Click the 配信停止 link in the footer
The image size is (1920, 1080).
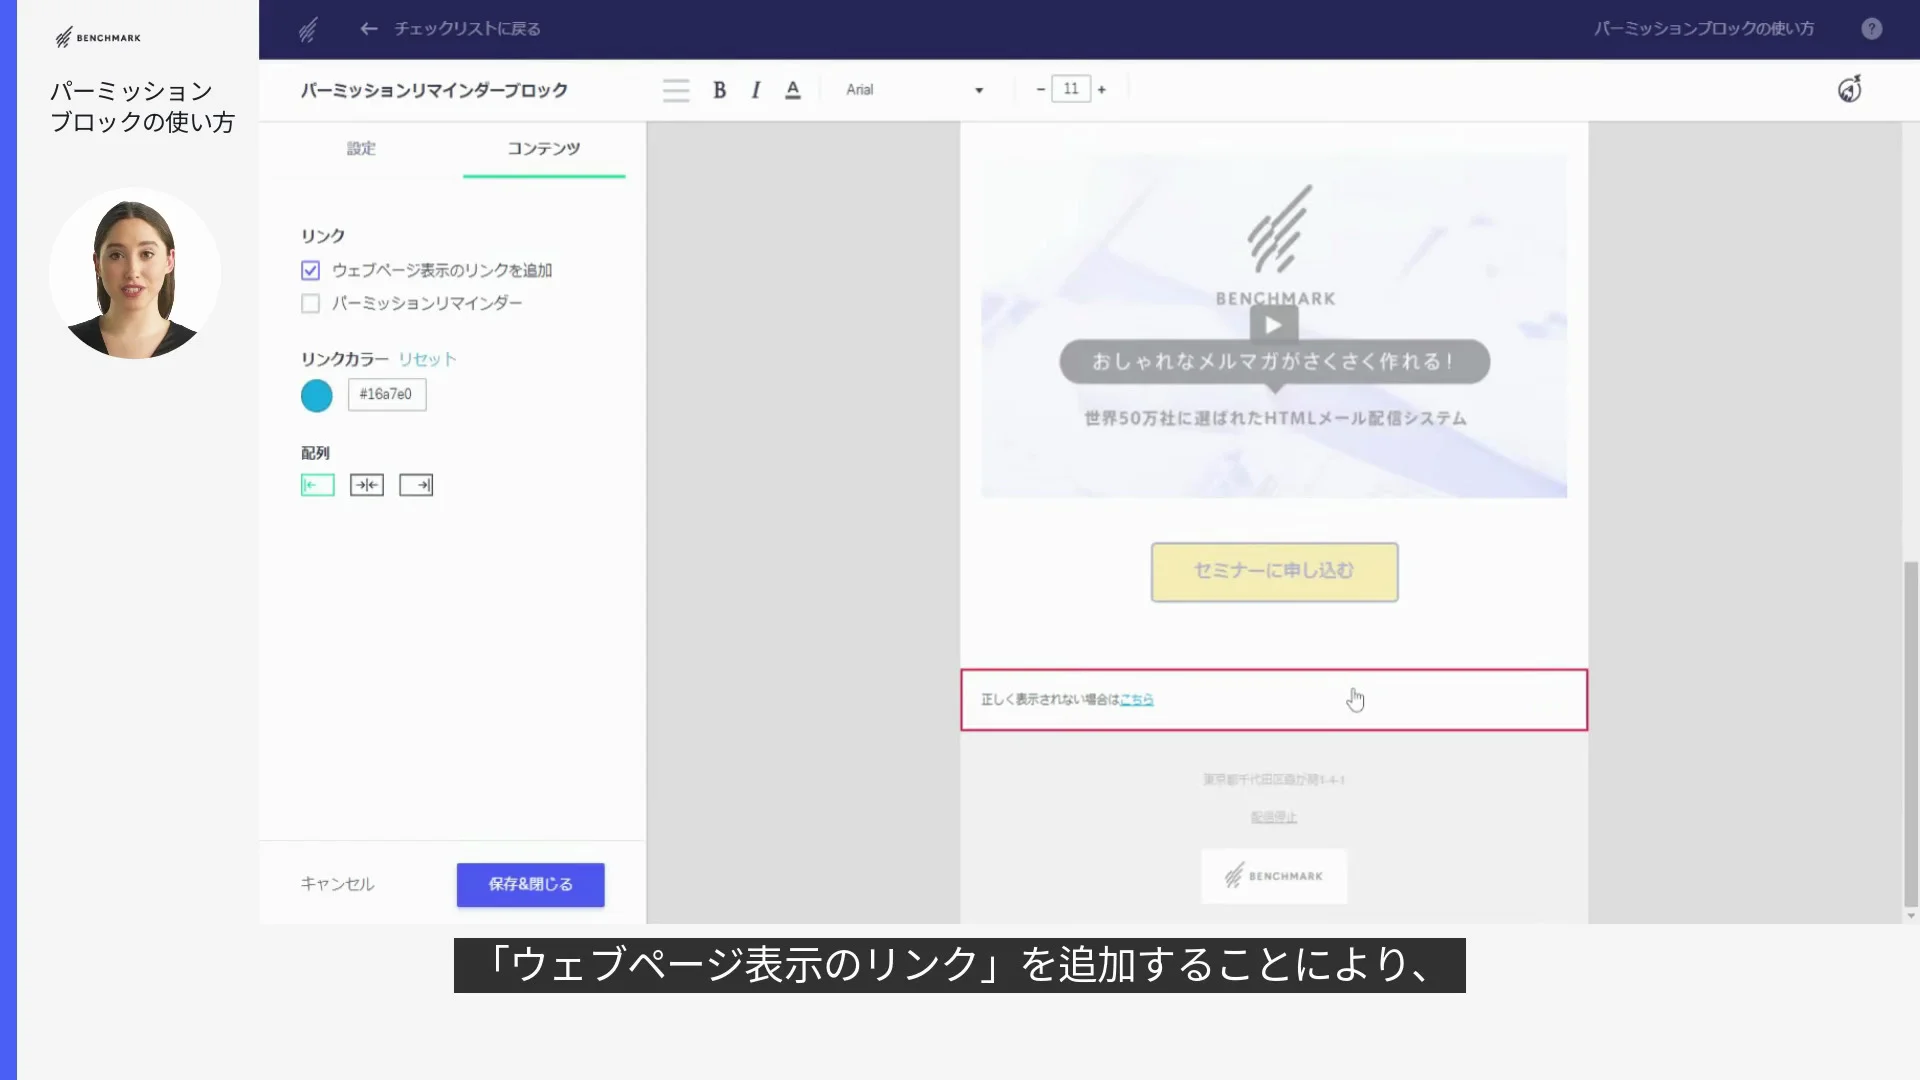1274,817
